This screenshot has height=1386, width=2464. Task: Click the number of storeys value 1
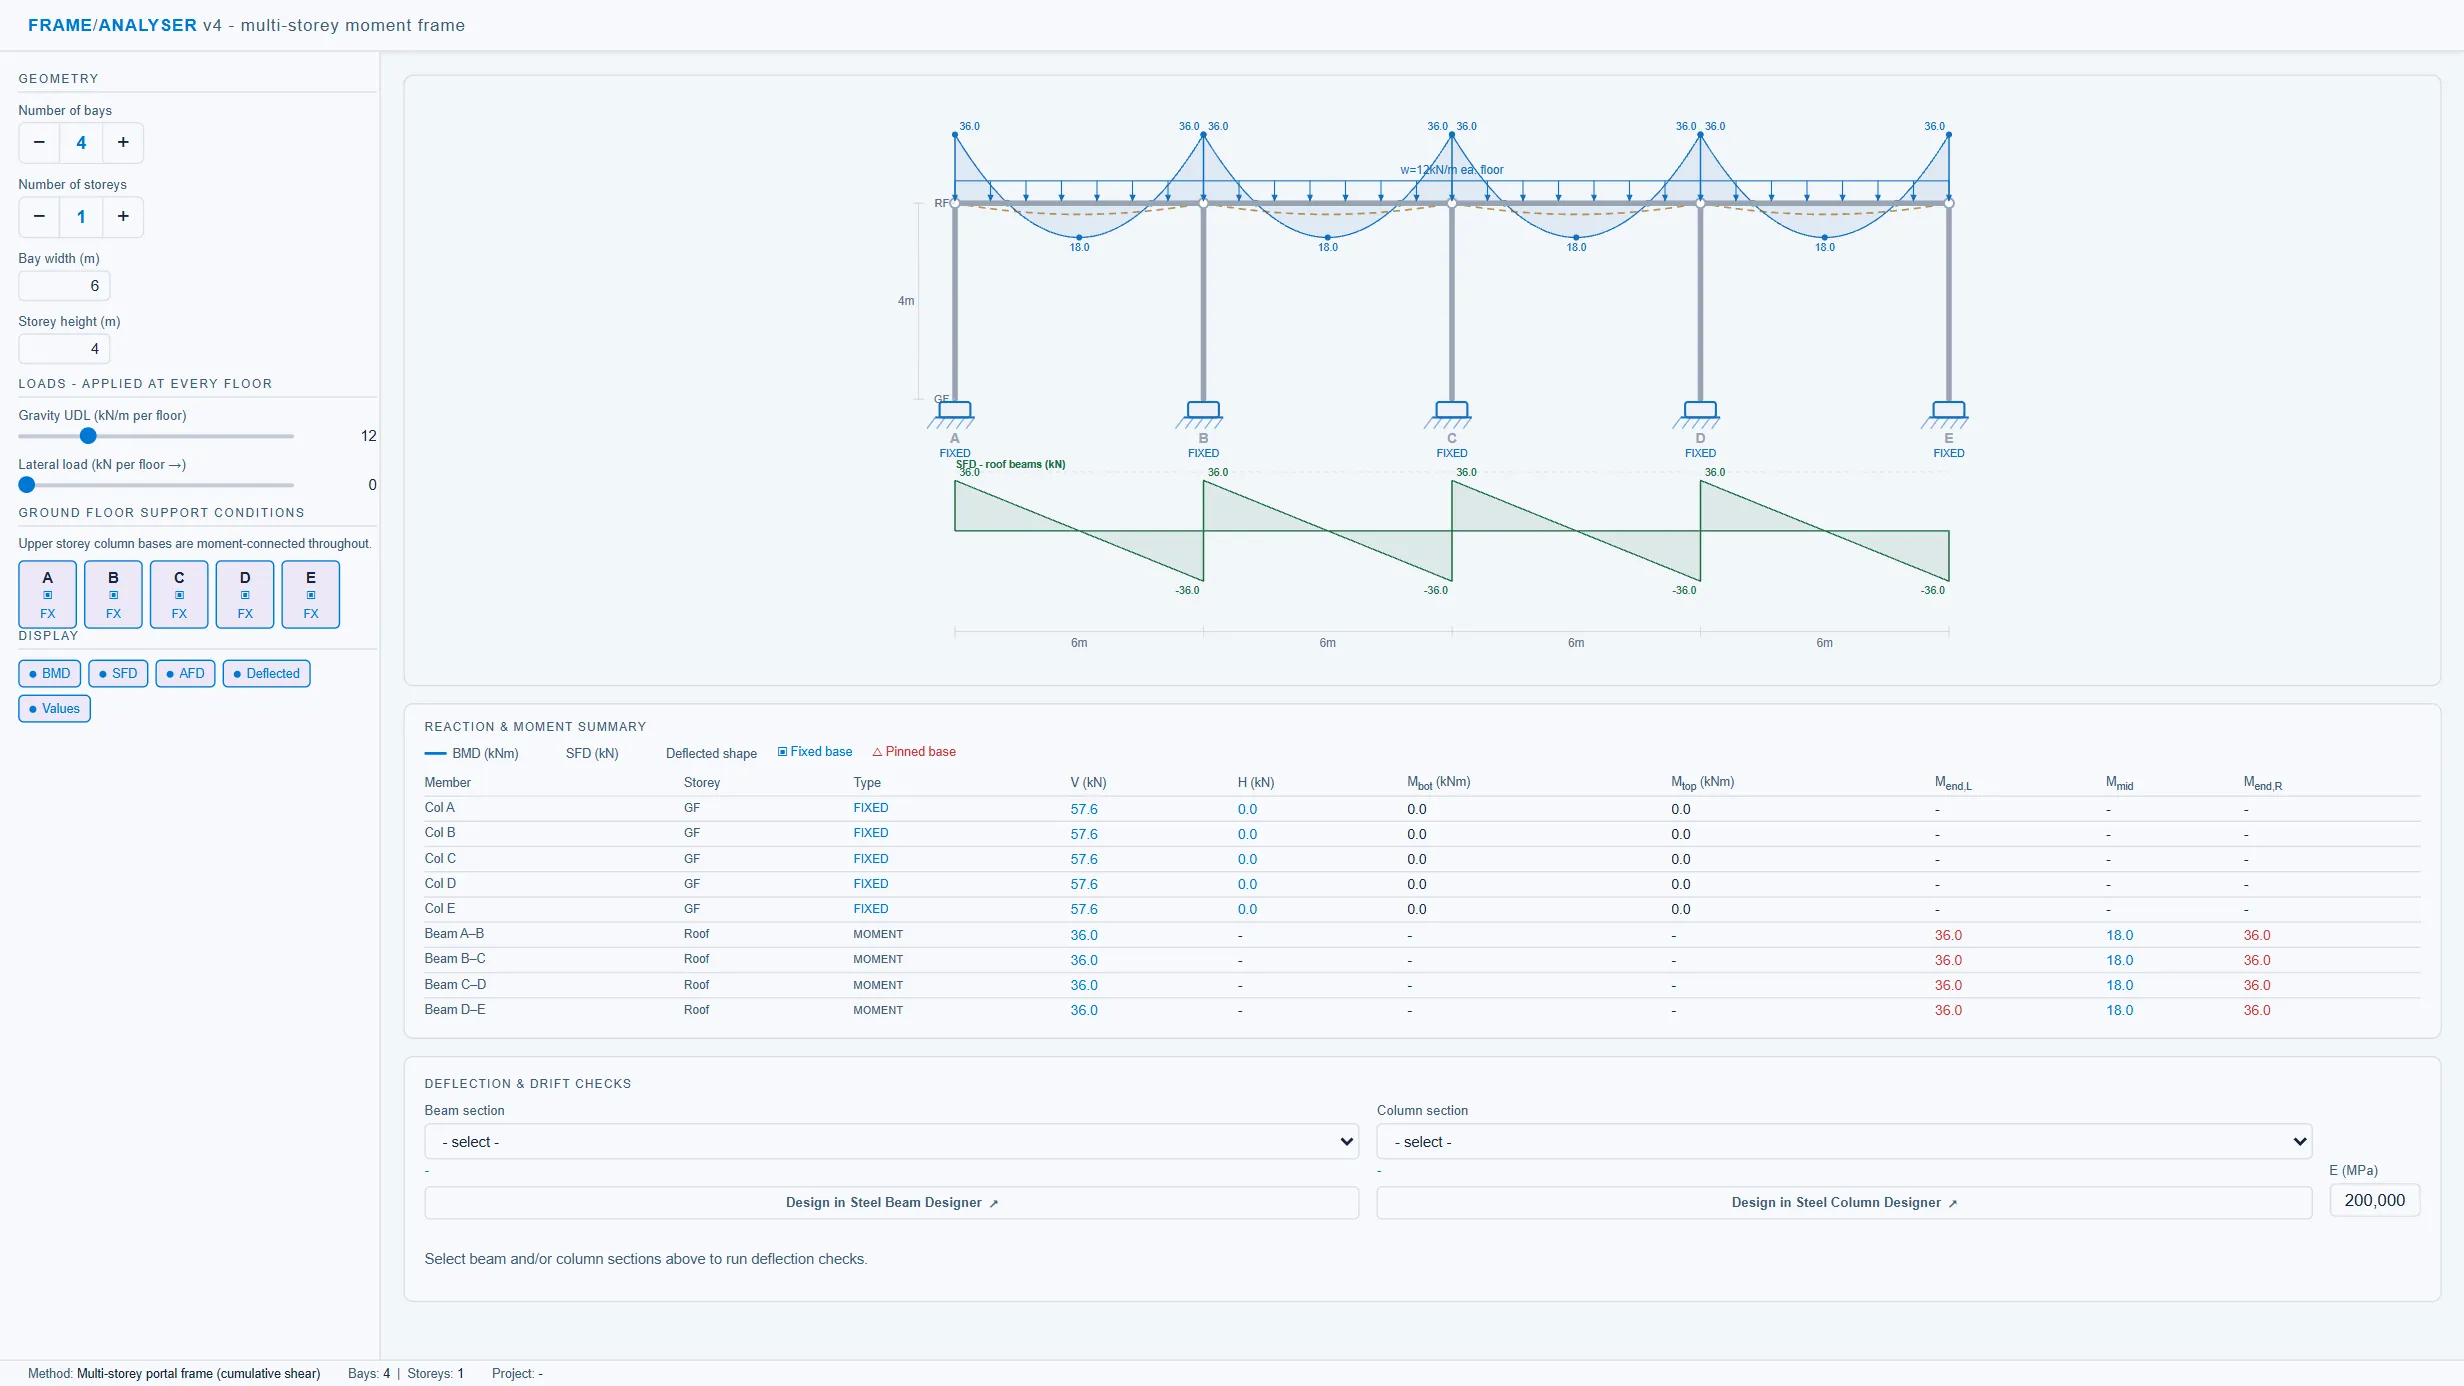pyautogui.click(x=81, y=216)
